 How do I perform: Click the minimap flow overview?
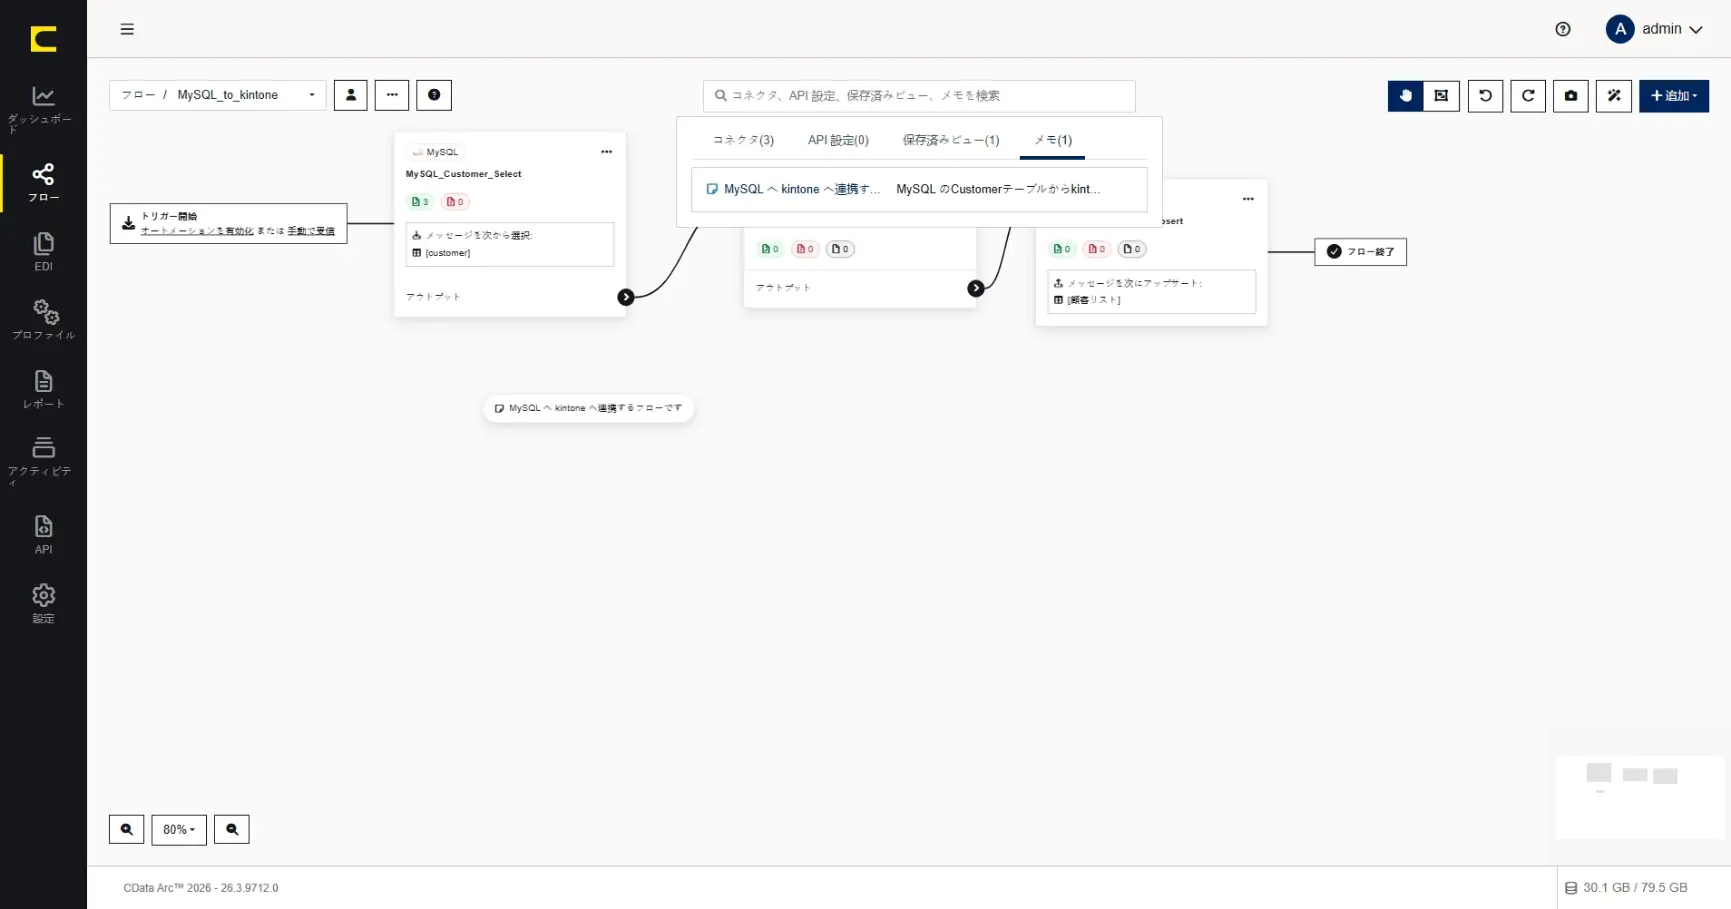(1639, 797)
